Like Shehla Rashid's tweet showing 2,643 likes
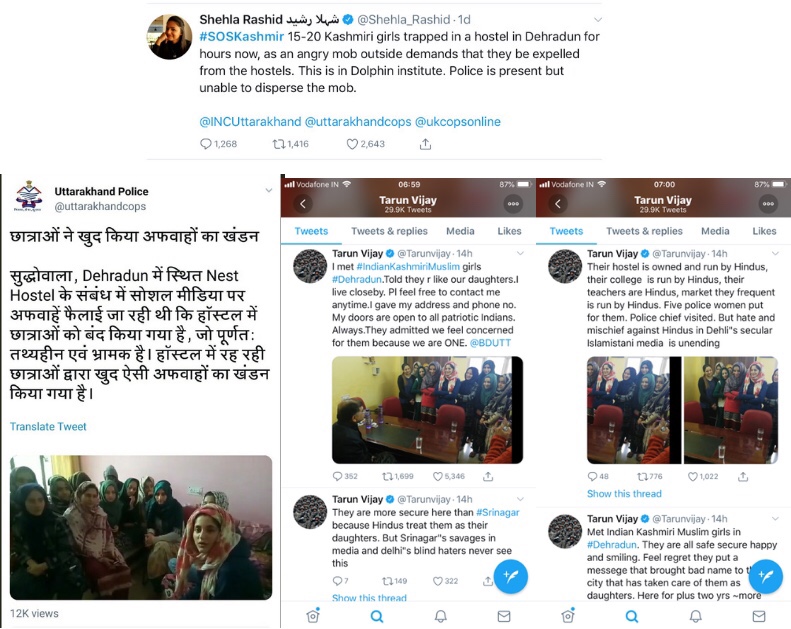 click(352, 144)
